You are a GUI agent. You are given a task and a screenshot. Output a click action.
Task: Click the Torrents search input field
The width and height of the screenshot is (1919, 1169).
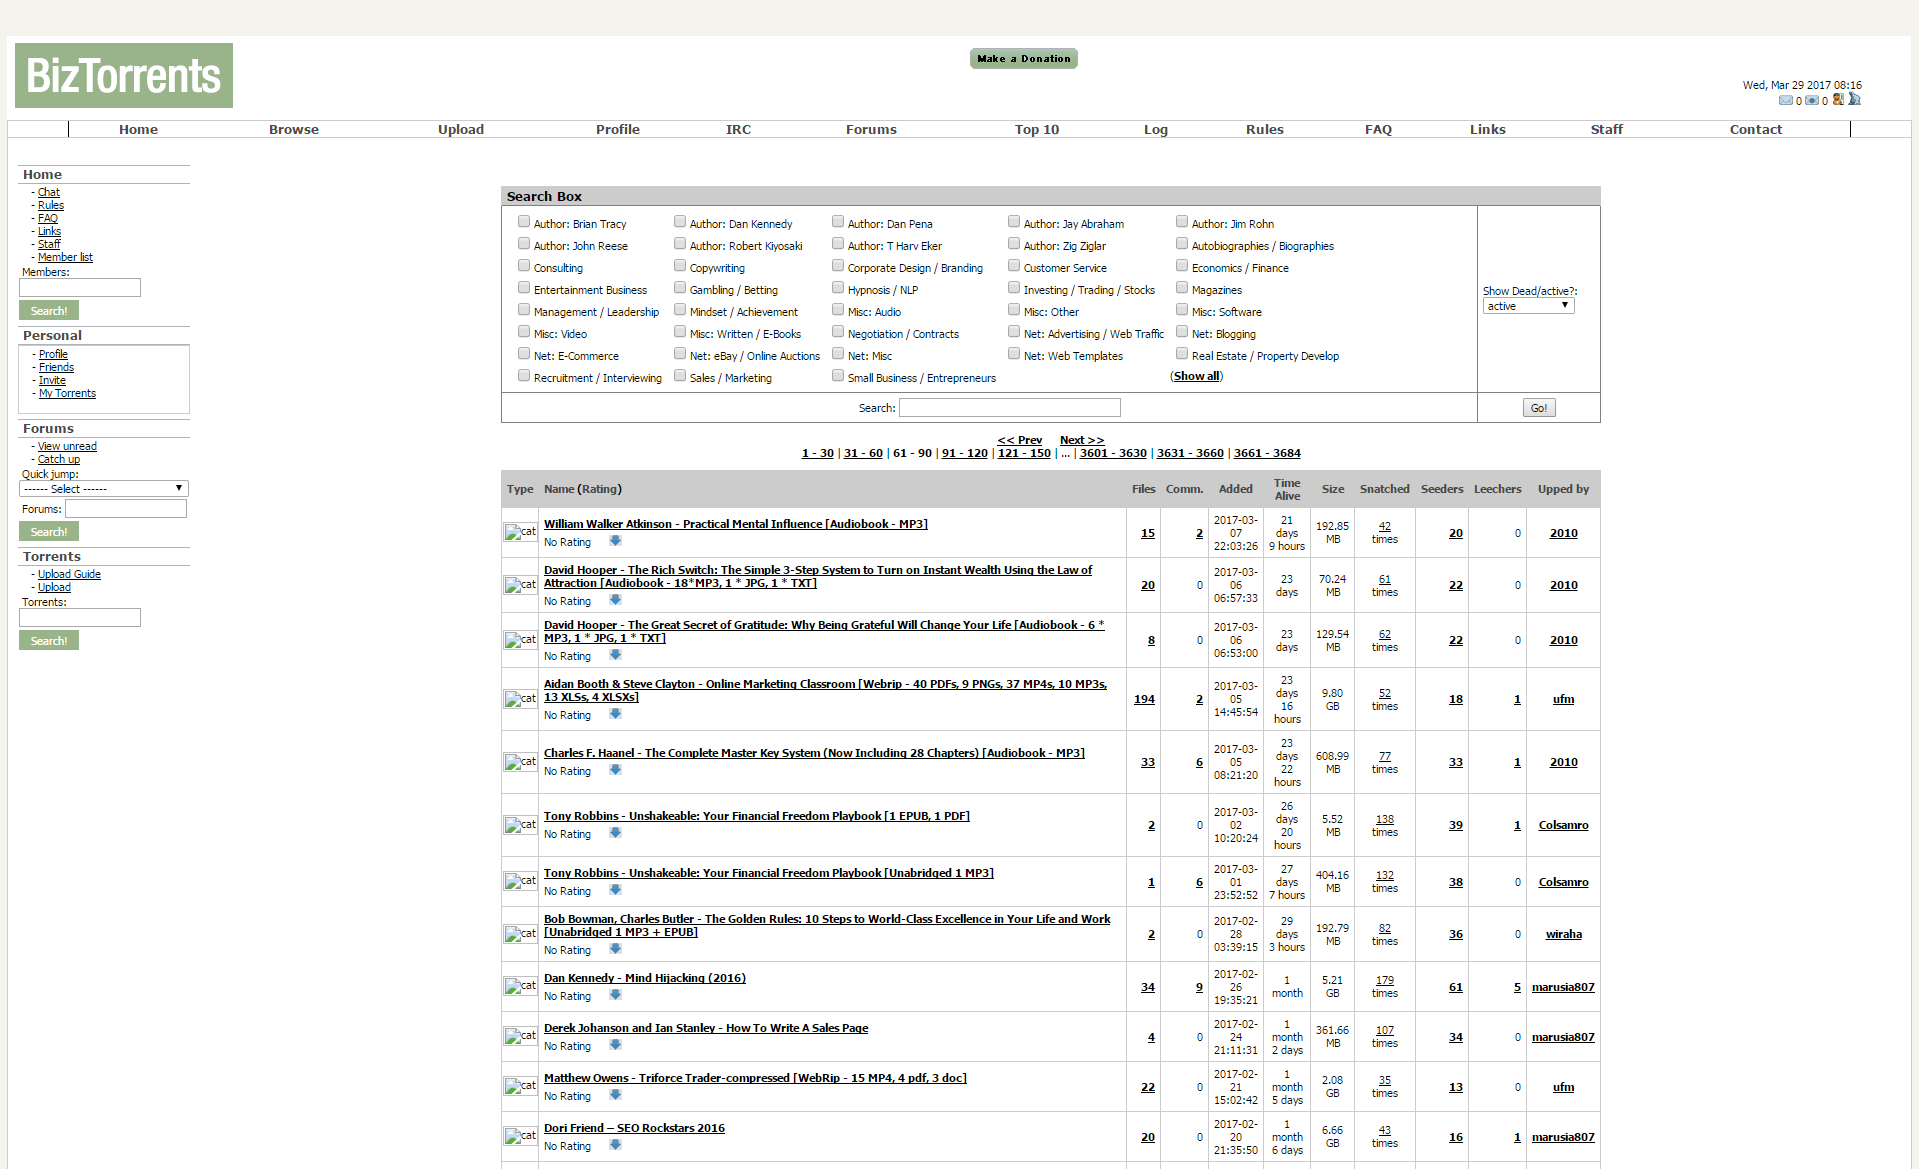point(80,618)
